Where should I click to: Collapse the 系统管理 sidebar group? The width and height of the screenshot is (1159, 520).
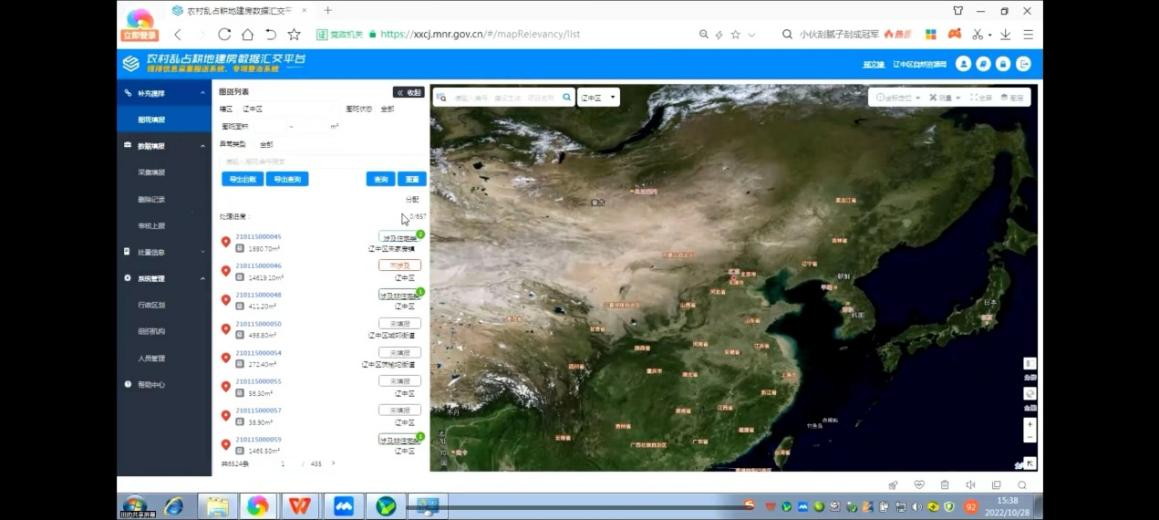[x=203, y=278]
